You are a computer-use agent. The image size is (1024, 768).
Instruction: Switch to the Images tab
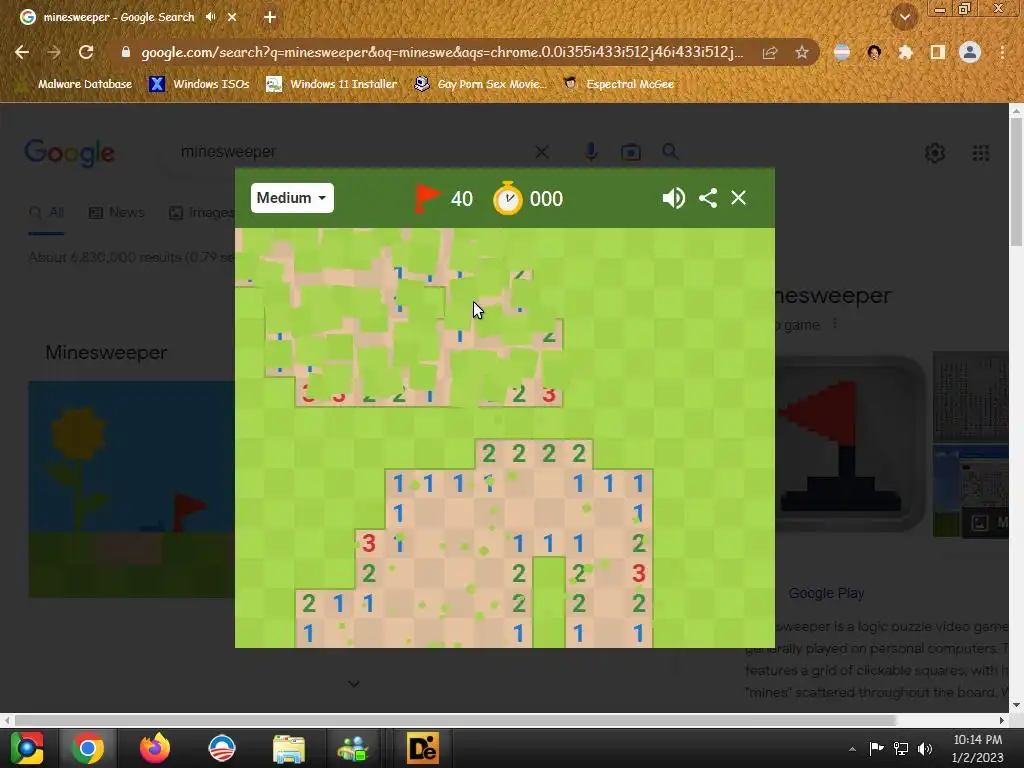point(201,213)
